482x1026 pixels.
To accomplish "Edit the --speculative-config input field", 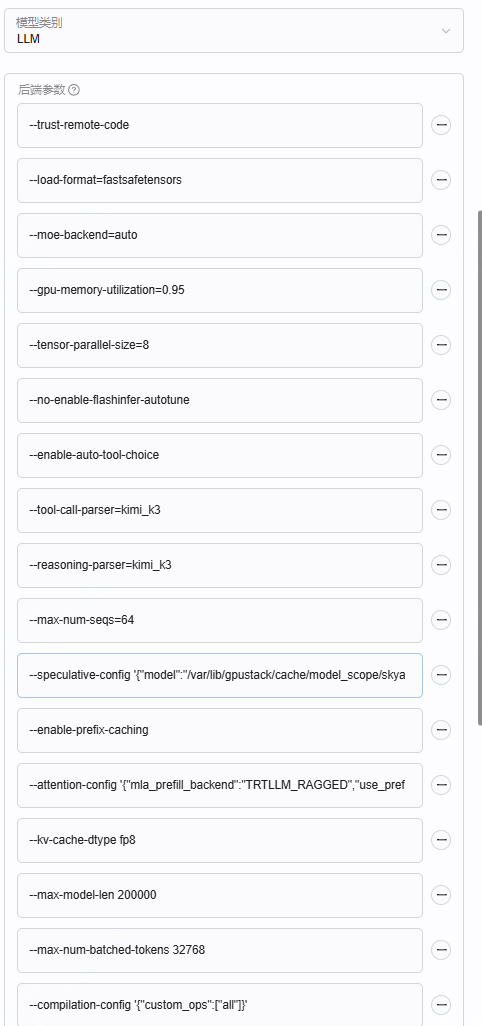I will tap(220, 675).
